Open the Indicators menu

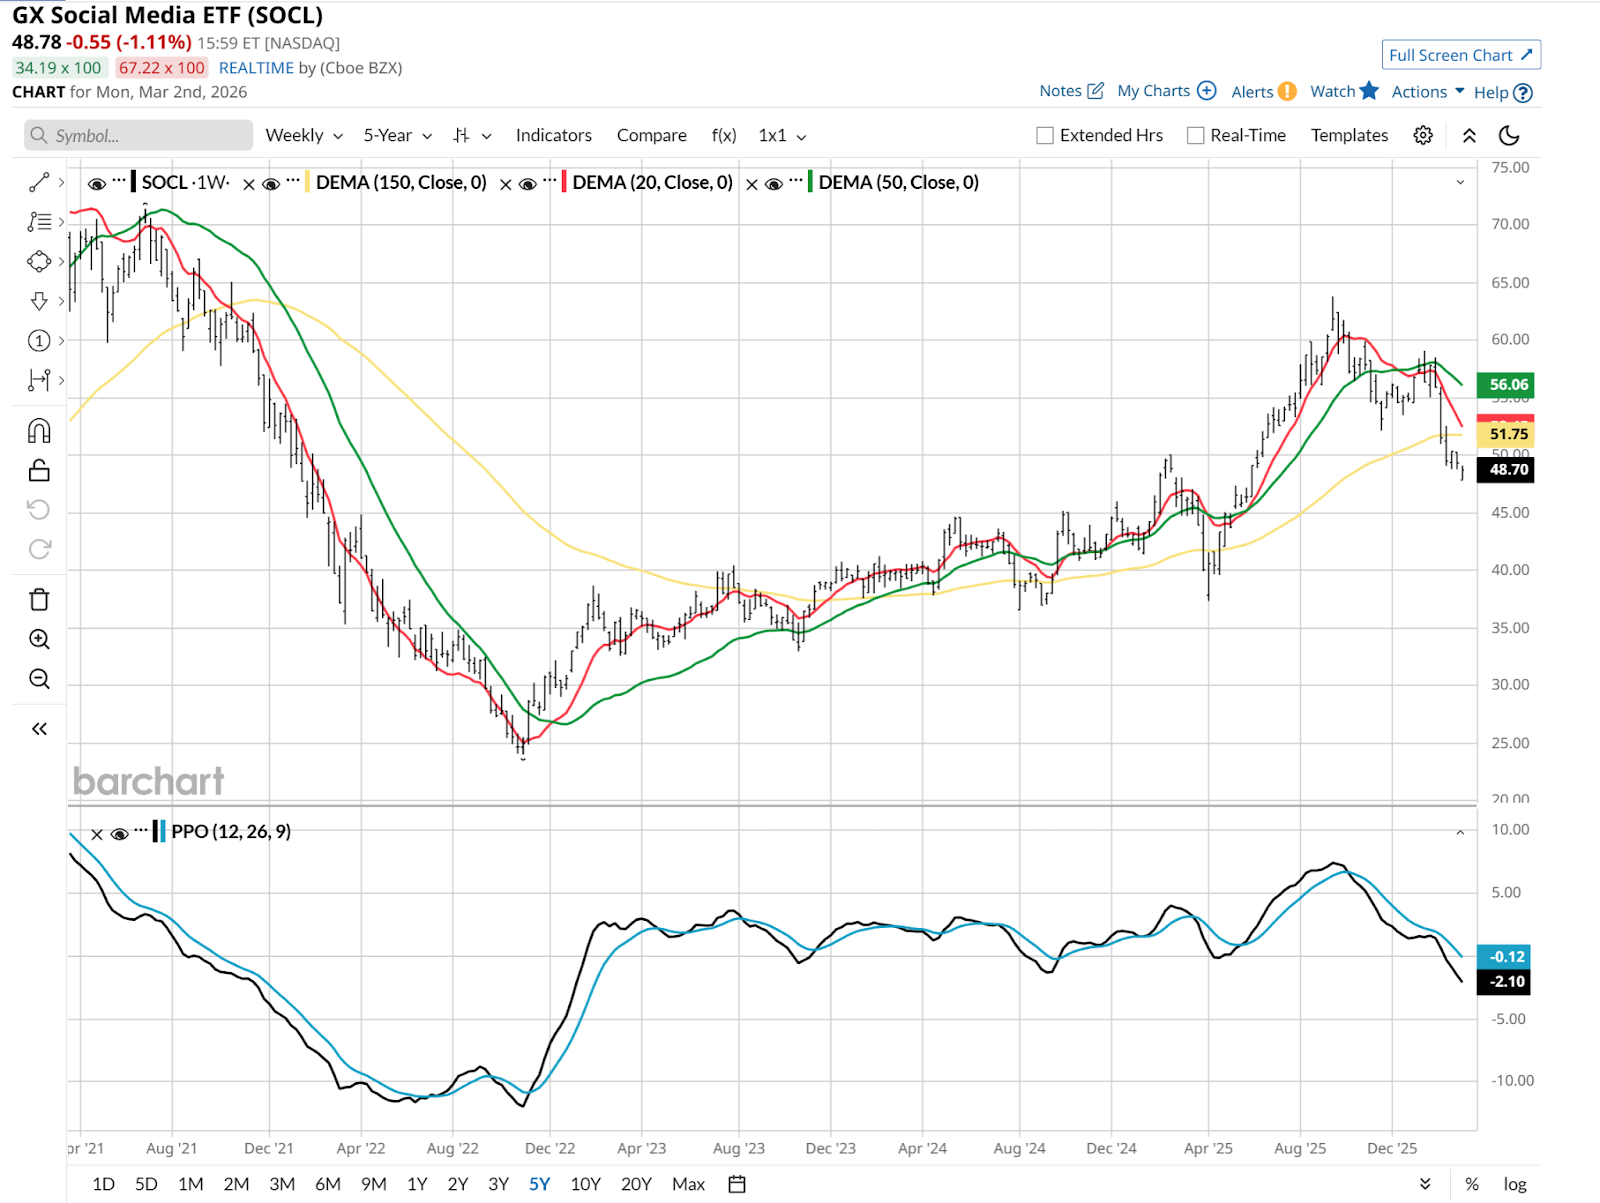point(554,135)
